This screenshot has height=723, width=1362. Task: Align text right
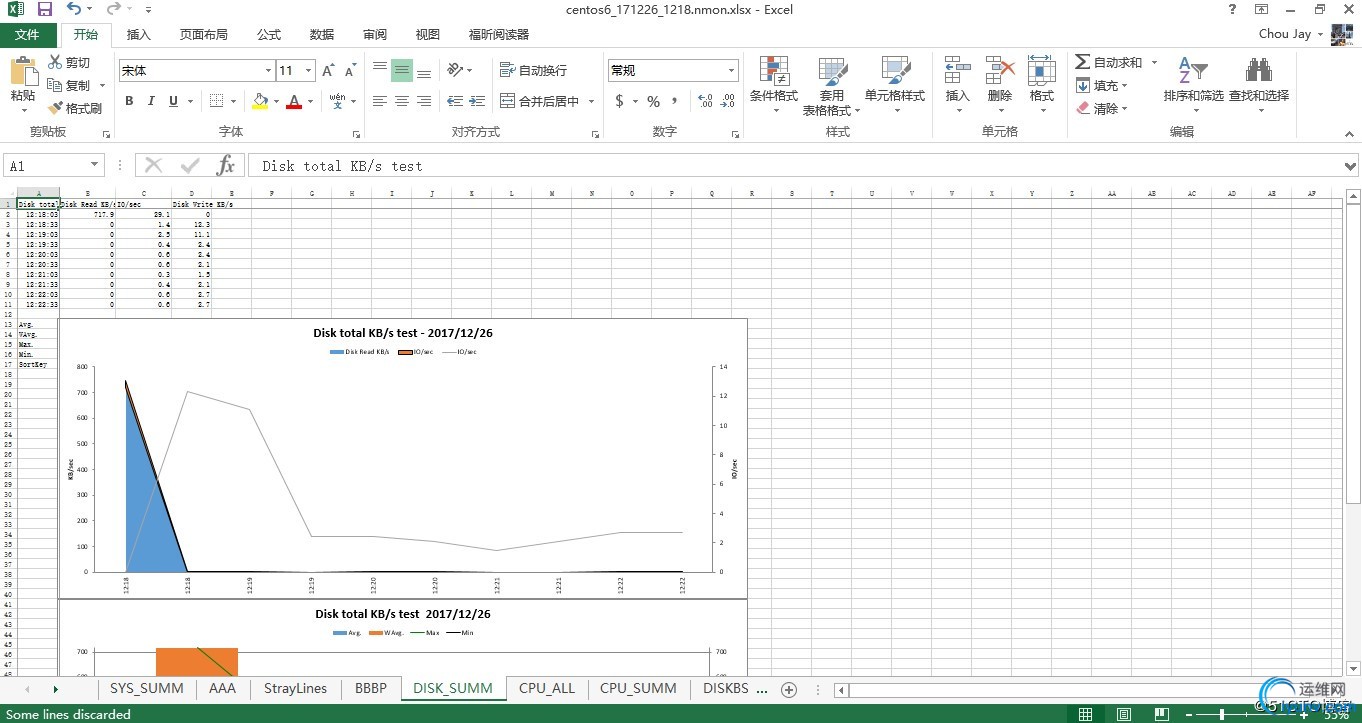[424, 101]
